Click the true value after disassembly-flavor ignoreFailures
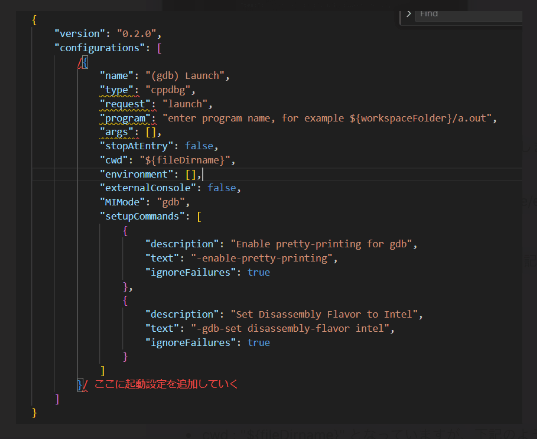The image size is (537, 439). point(259,343)
